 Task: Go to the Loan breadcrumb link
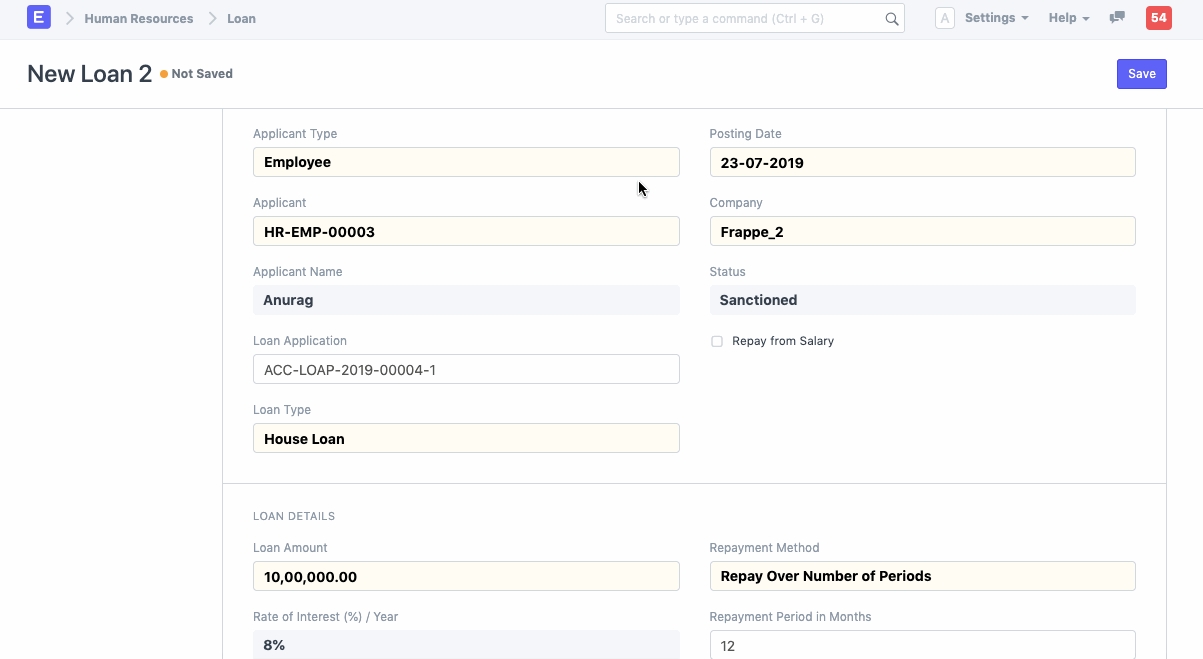tap(241, 19)
